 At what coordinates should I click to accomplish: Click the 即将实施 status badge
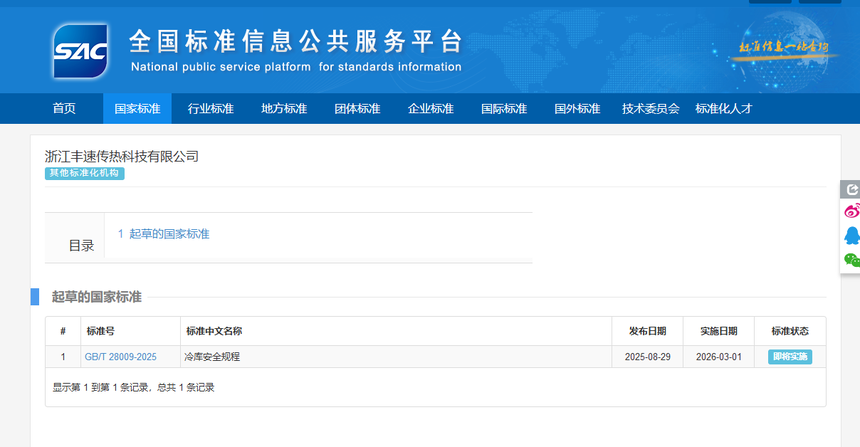pos(790,357)
